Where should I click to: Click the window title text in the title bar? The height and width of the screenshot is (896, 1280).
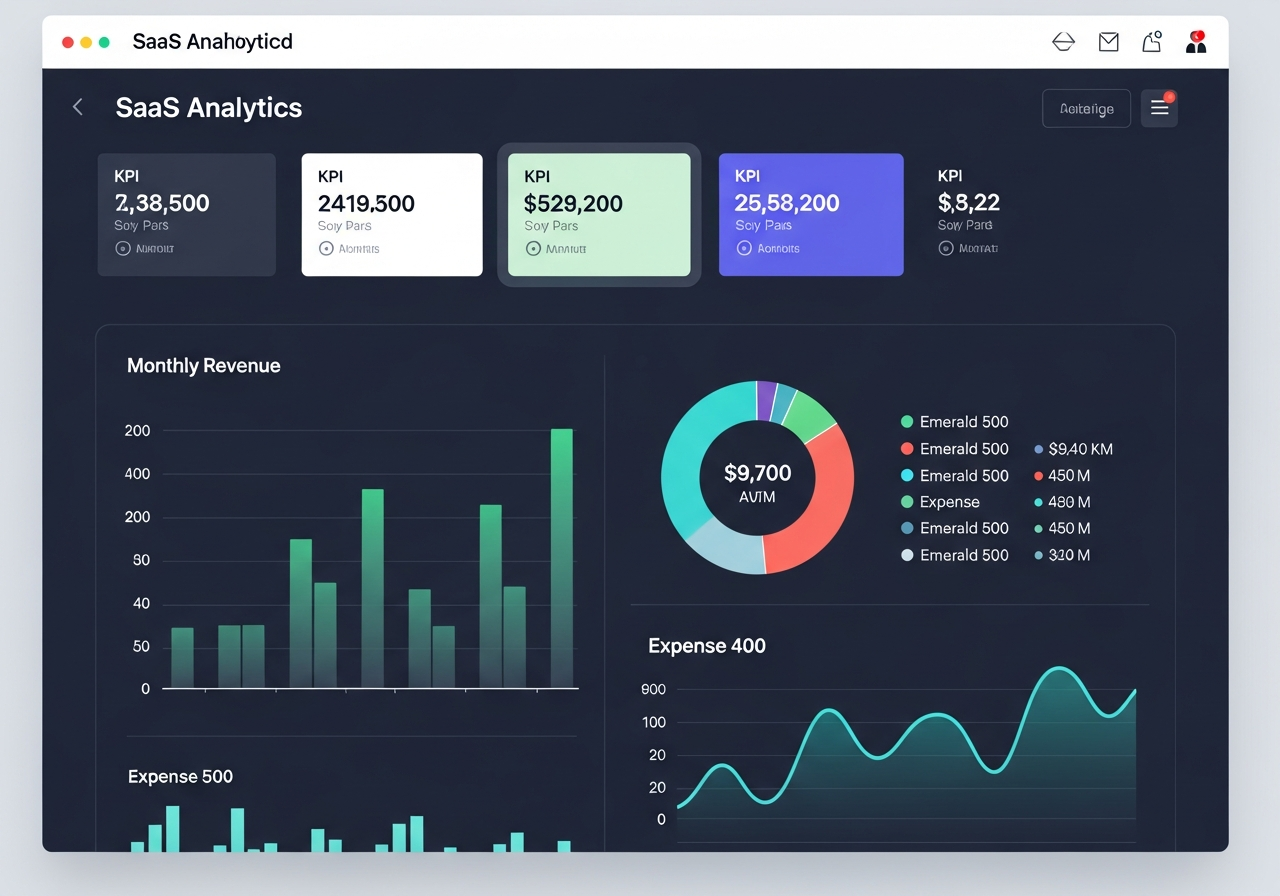click(x=212, y=42)
